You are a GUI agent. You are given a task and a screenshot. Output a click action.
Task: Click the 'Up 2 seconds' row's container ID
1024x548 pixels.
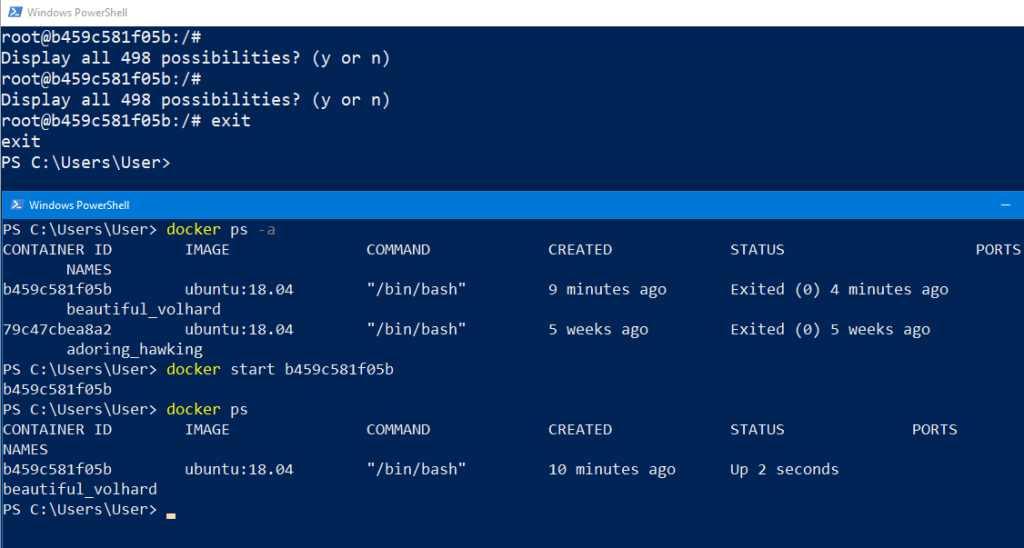(x=57, y=470)
